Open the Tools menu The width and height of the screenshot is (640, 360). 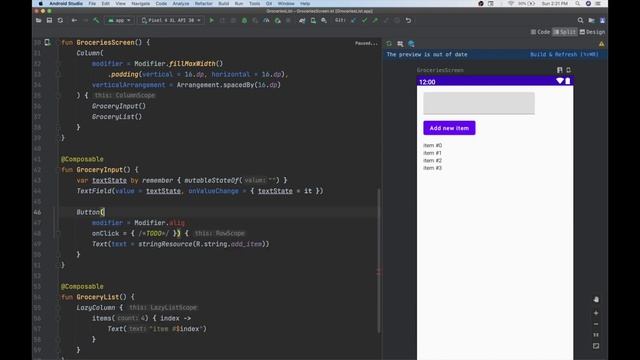point(255,4)
